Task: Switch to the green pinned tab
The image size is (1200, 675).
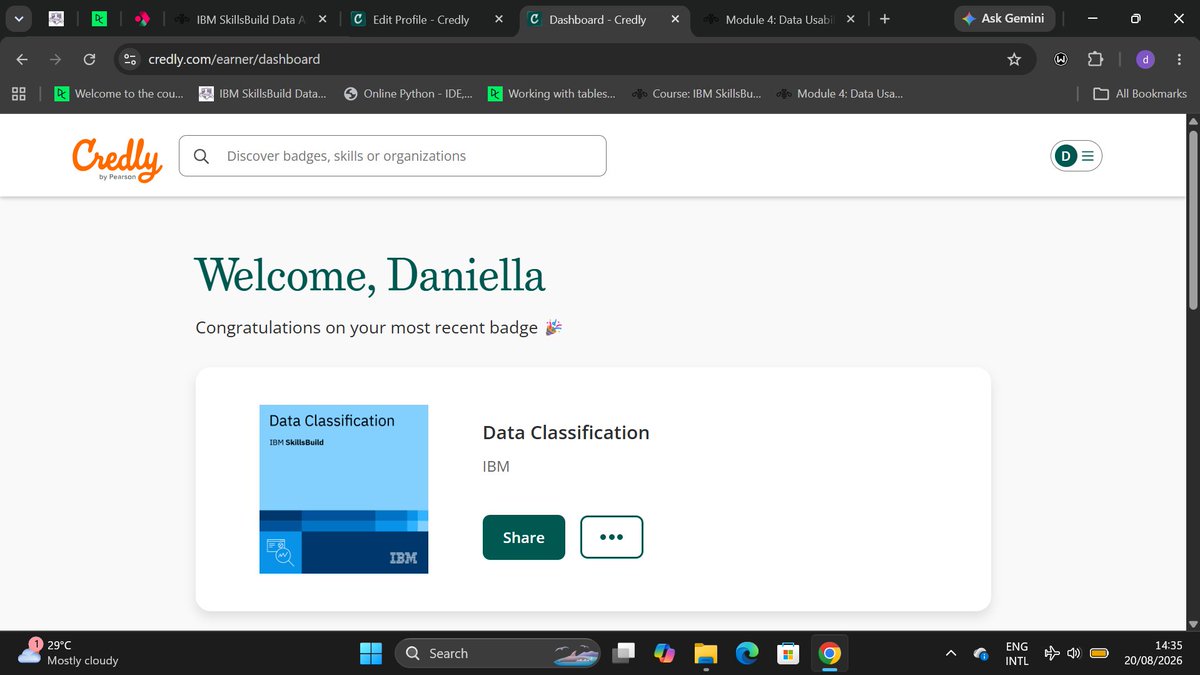Action: click(99, 19)
